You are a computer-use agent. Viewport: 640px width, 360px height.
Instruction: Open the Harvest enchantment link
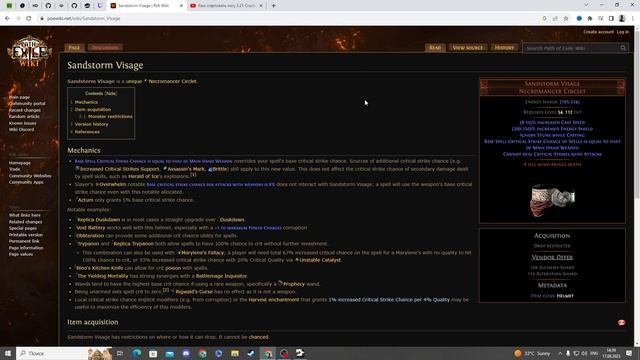coord(273,300)
